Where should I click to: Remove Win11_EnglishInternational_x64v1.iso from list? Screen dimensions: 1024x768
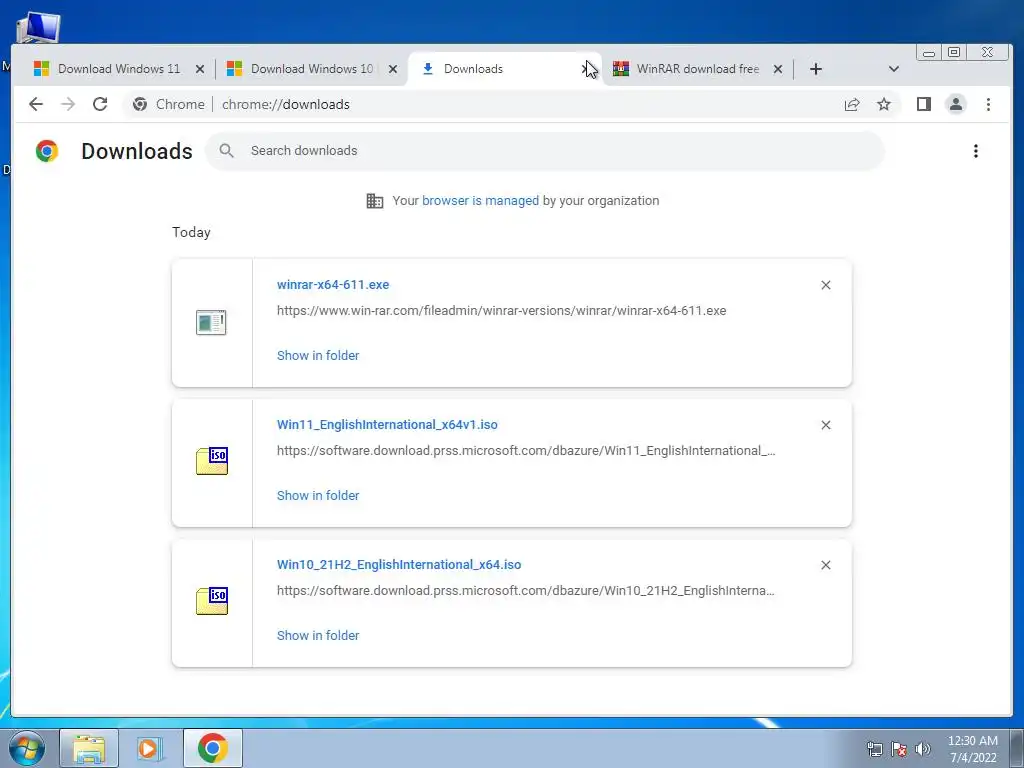click(x=825, y=424)
